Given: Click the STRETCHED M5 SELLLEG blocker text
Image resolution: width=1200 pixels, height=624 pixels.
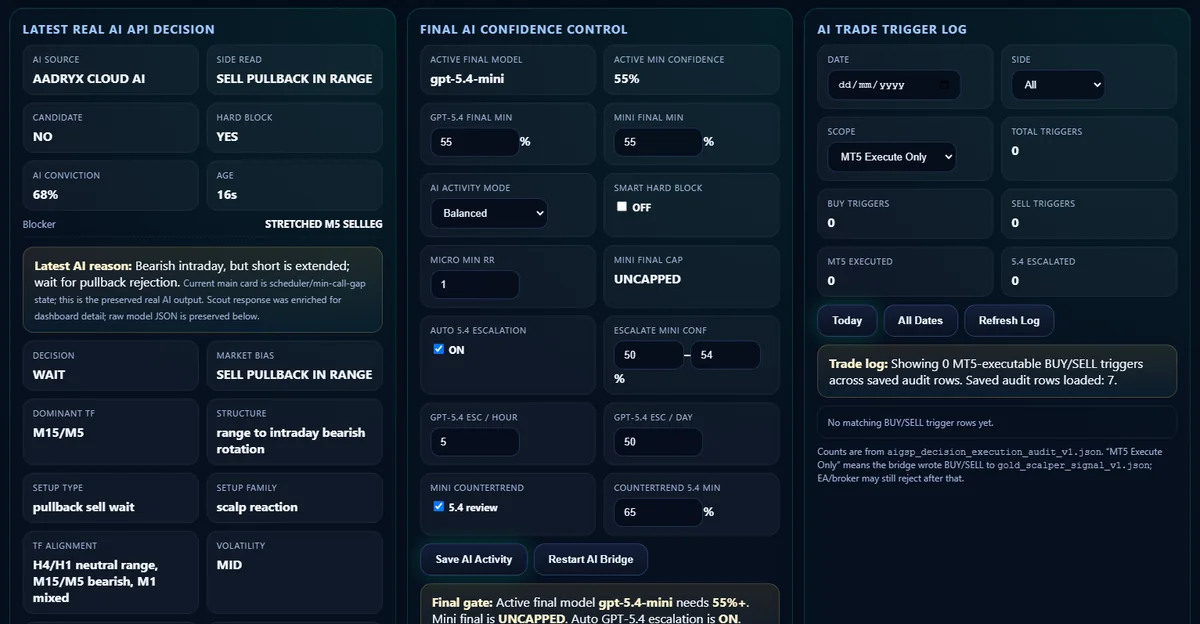Looking at the screenshot, I should click(323, 224).
